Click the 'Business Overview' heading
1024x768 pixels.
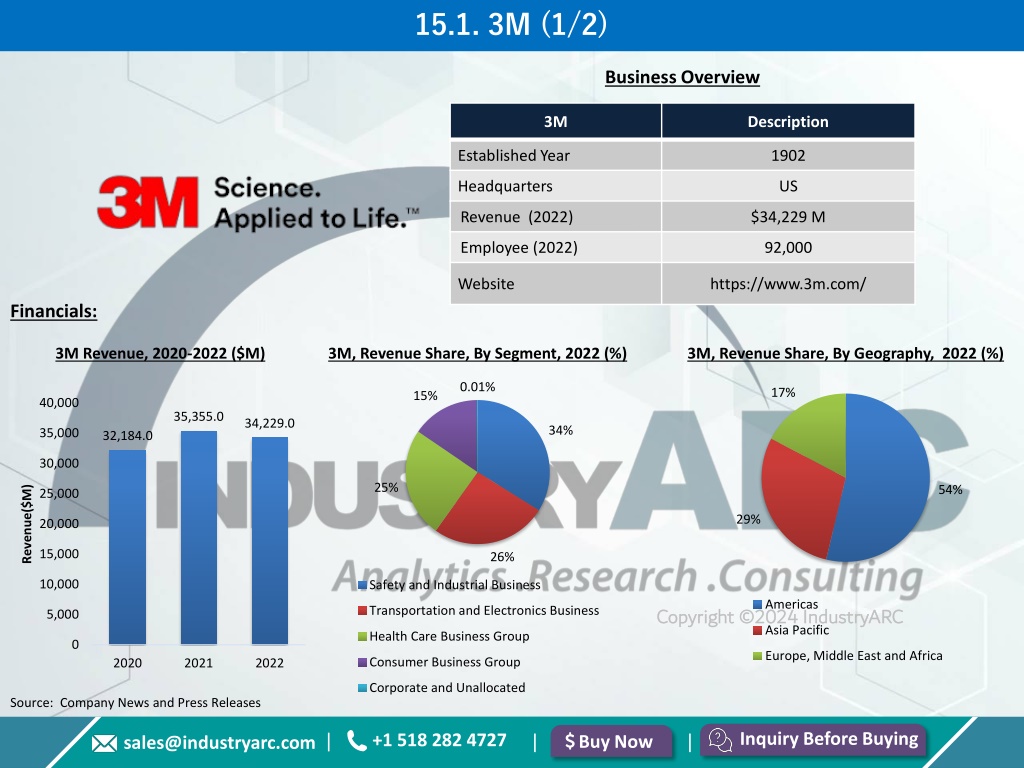(682, 78)
